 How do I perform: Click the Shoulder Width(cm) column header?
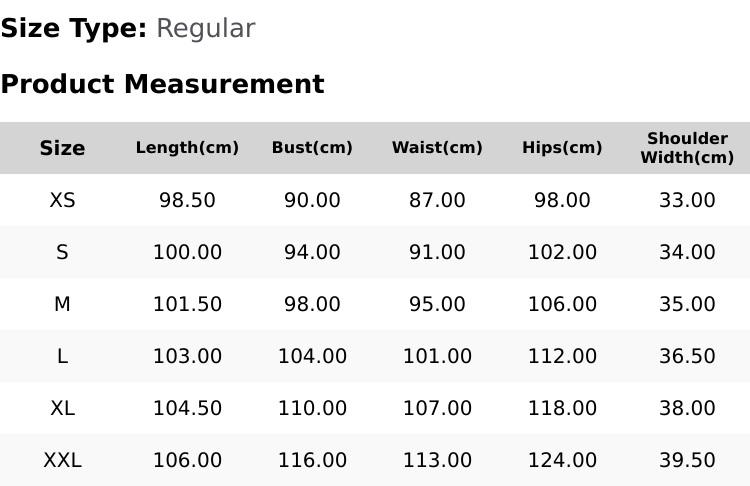(x=687, y=148)
